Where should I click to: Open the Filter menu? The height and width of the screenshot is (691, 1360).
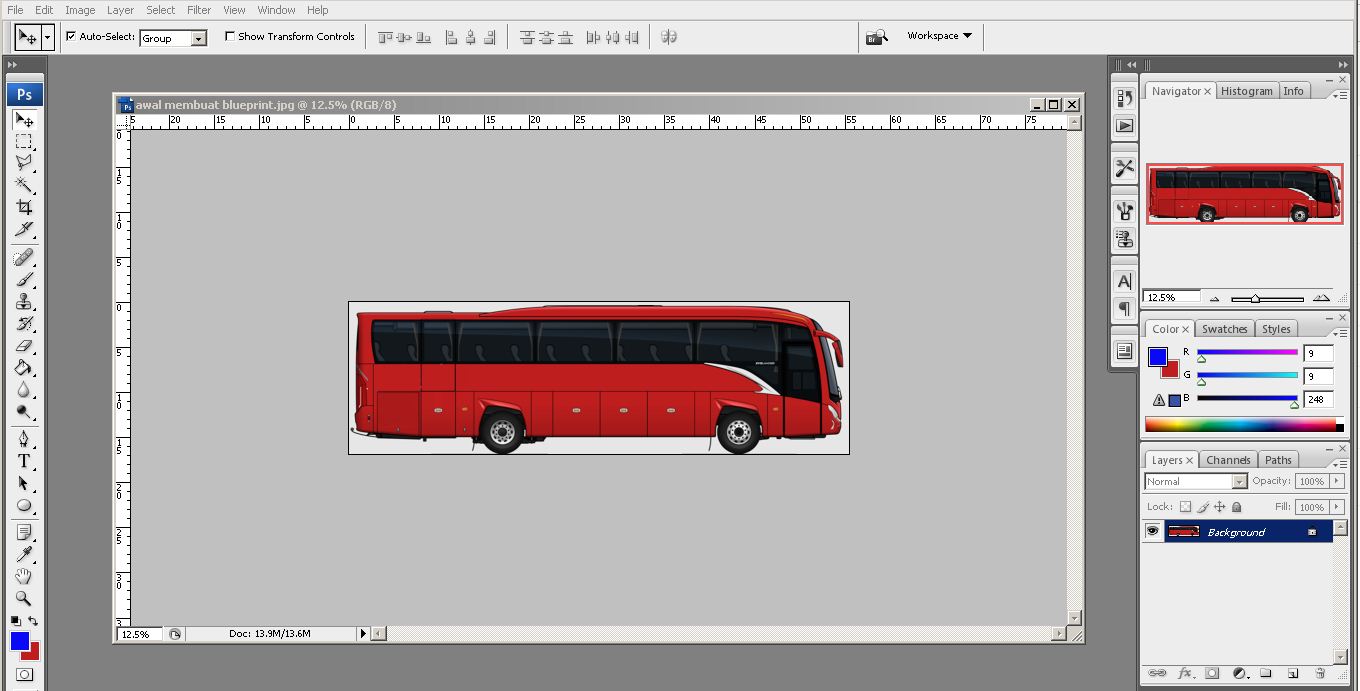click(198, 10)
